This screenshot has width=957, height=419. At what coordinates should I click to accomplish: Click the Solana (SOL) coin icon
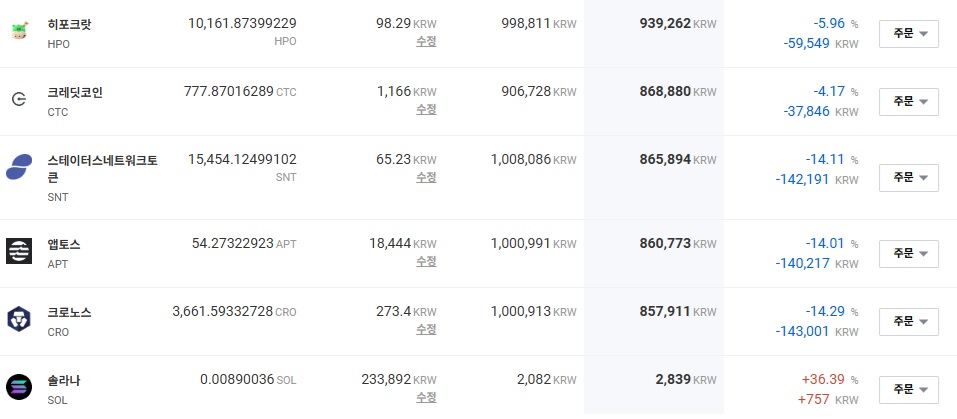(x=19, y=387)
